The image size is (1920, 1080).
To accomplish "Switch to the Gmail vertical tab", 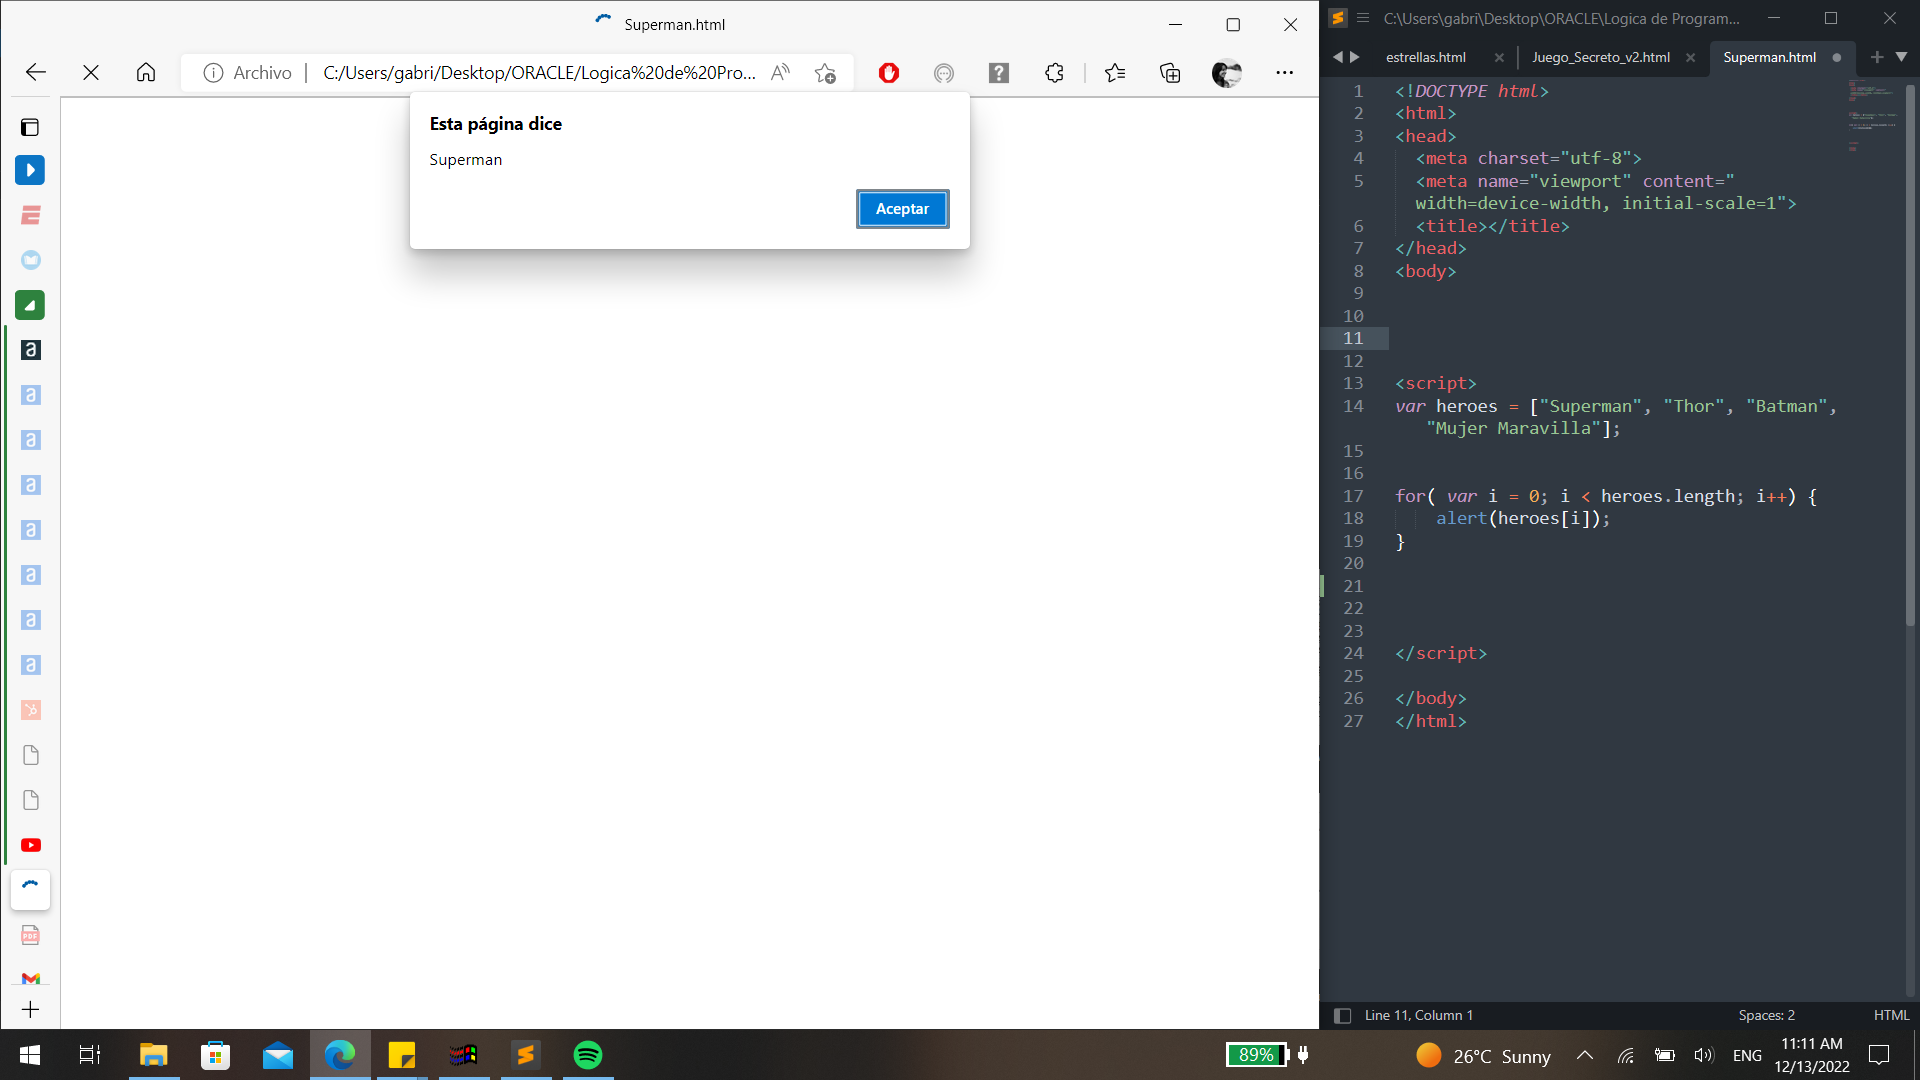I will (31, 978).
